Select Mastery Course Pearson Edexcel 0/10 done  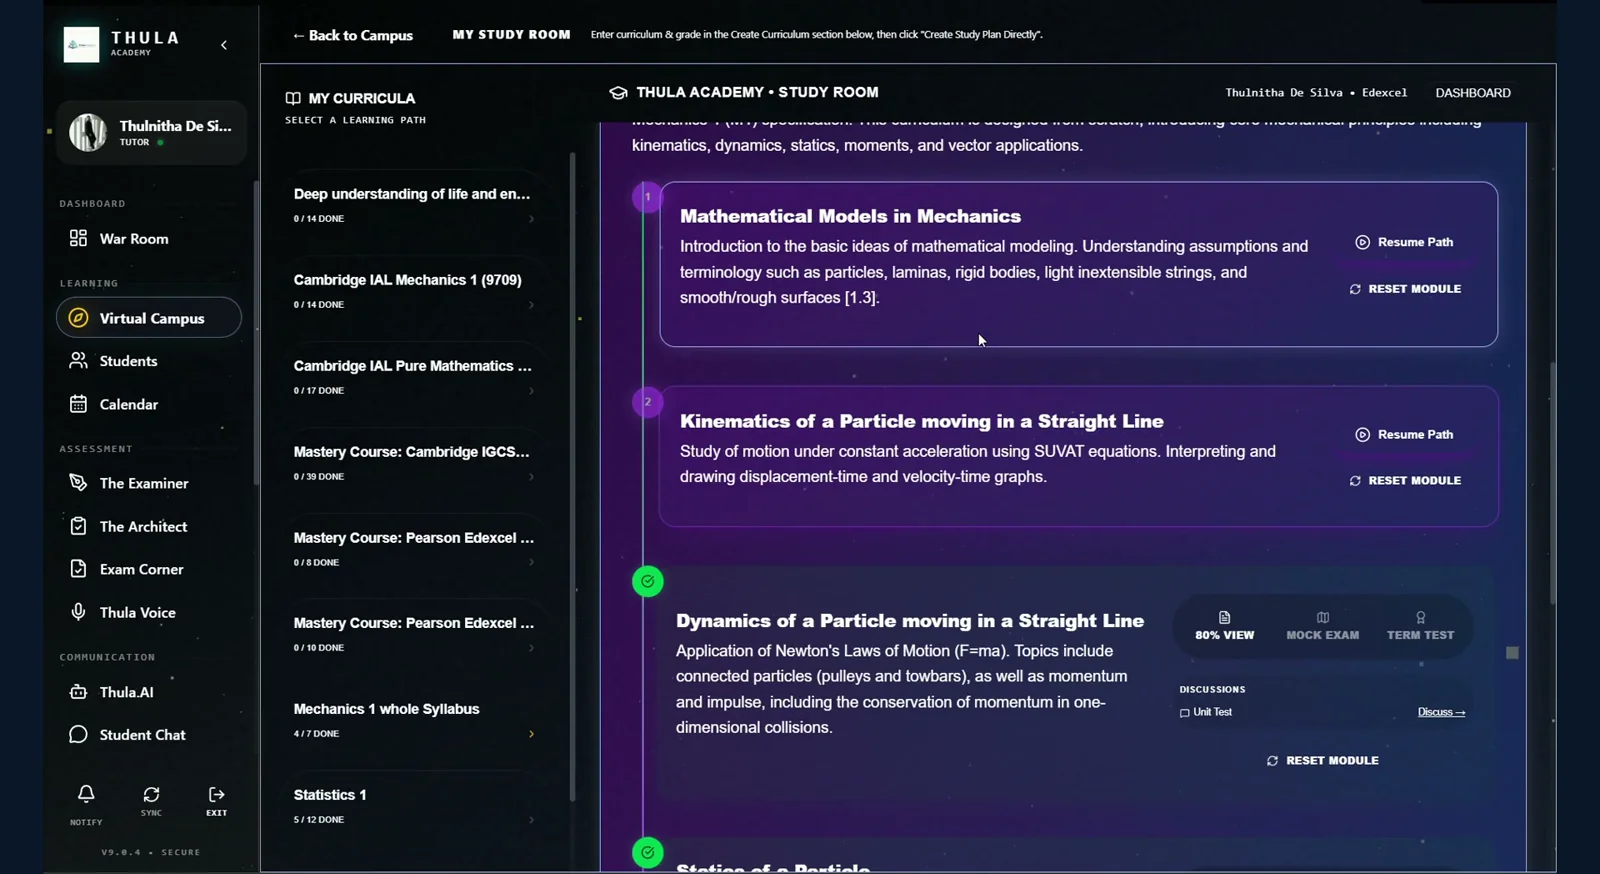pyautogui.click(x=414, y=633)
